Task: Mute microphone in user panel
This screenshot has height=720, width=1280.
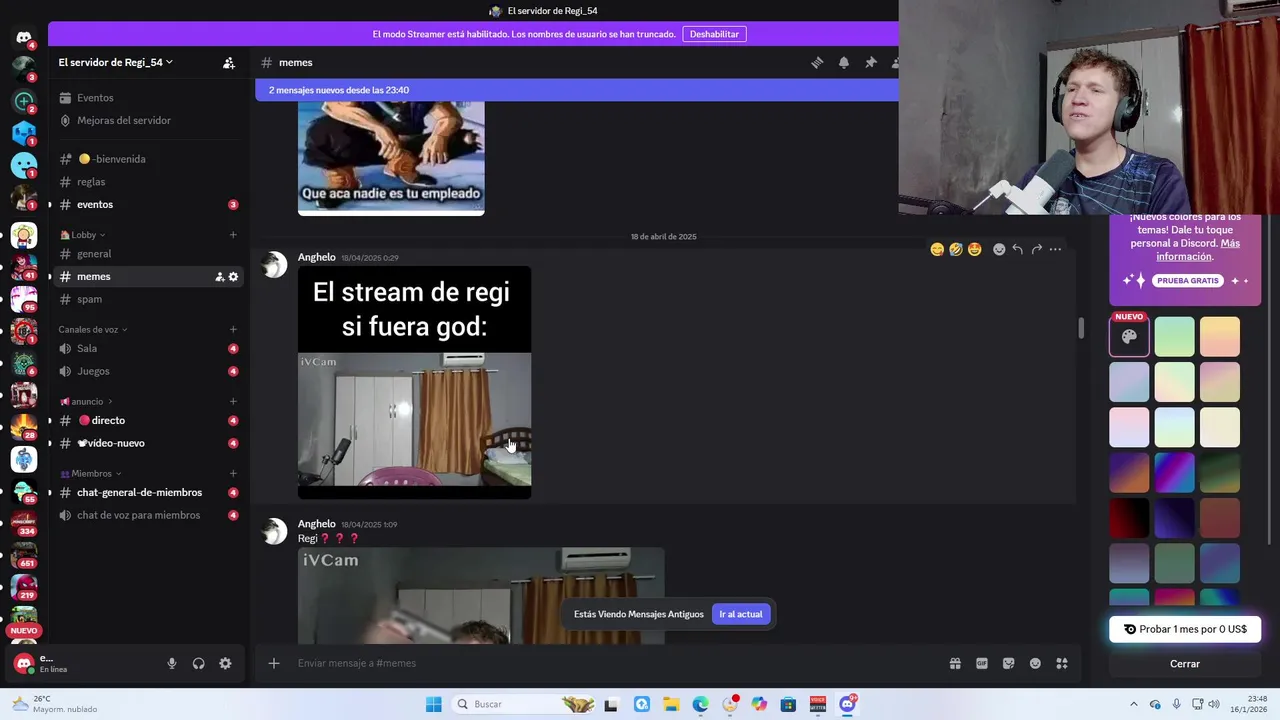Action: 172,663
